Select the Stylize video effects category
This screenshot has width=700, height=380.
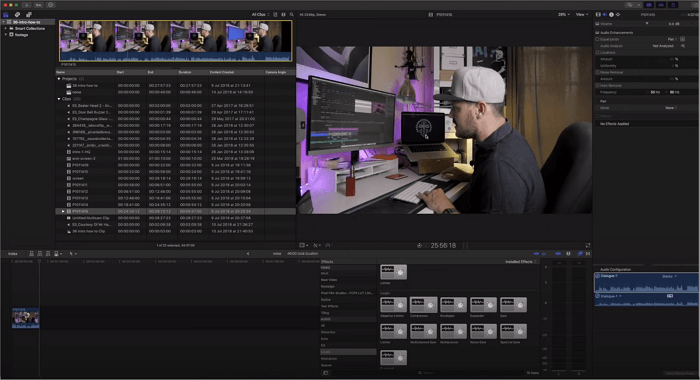(x=348, y=300)
